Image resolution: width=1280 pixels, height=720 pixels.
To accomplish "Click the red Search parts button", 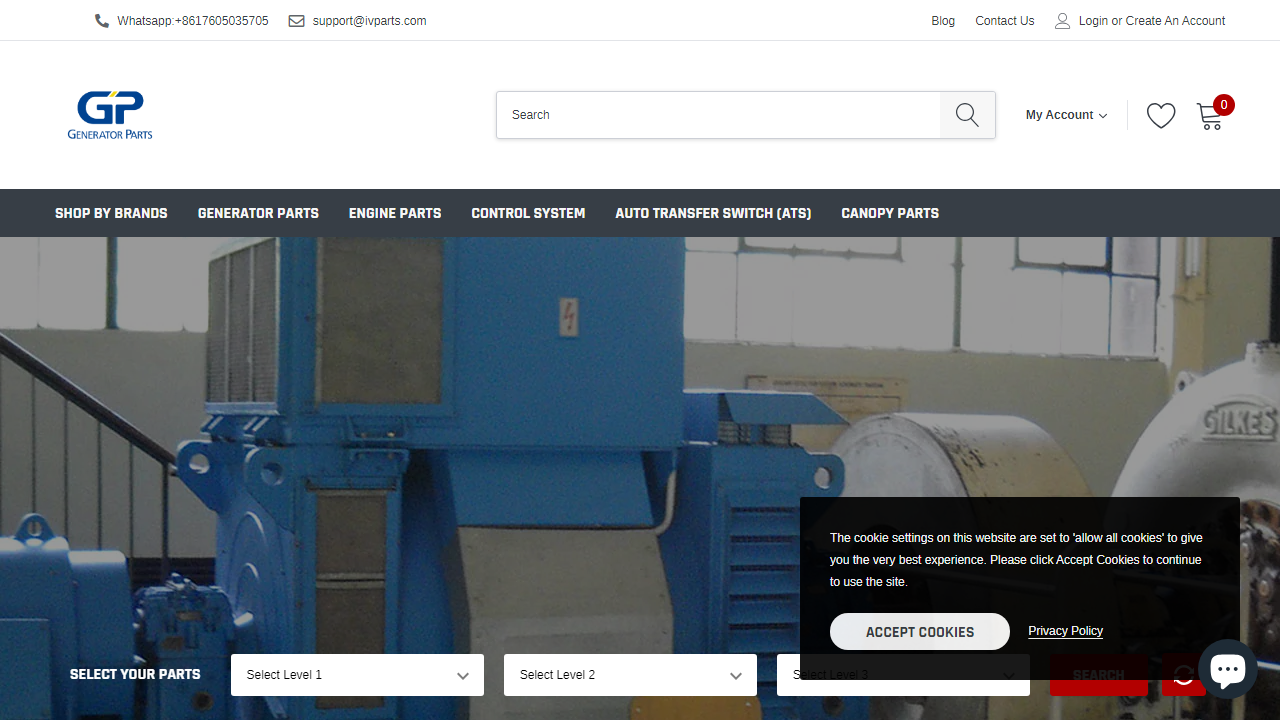I will click(1098, 675).
